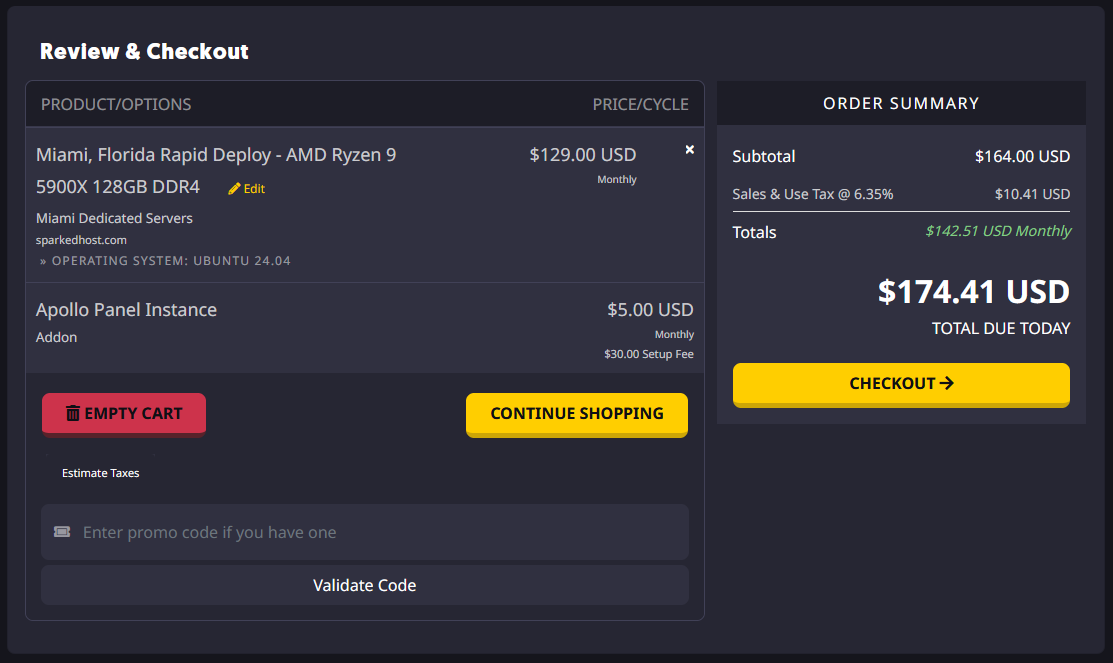Click the Miami, Florida Rapid Deploy product title
Screen dimensions: 1113x663
pos(216,155)
